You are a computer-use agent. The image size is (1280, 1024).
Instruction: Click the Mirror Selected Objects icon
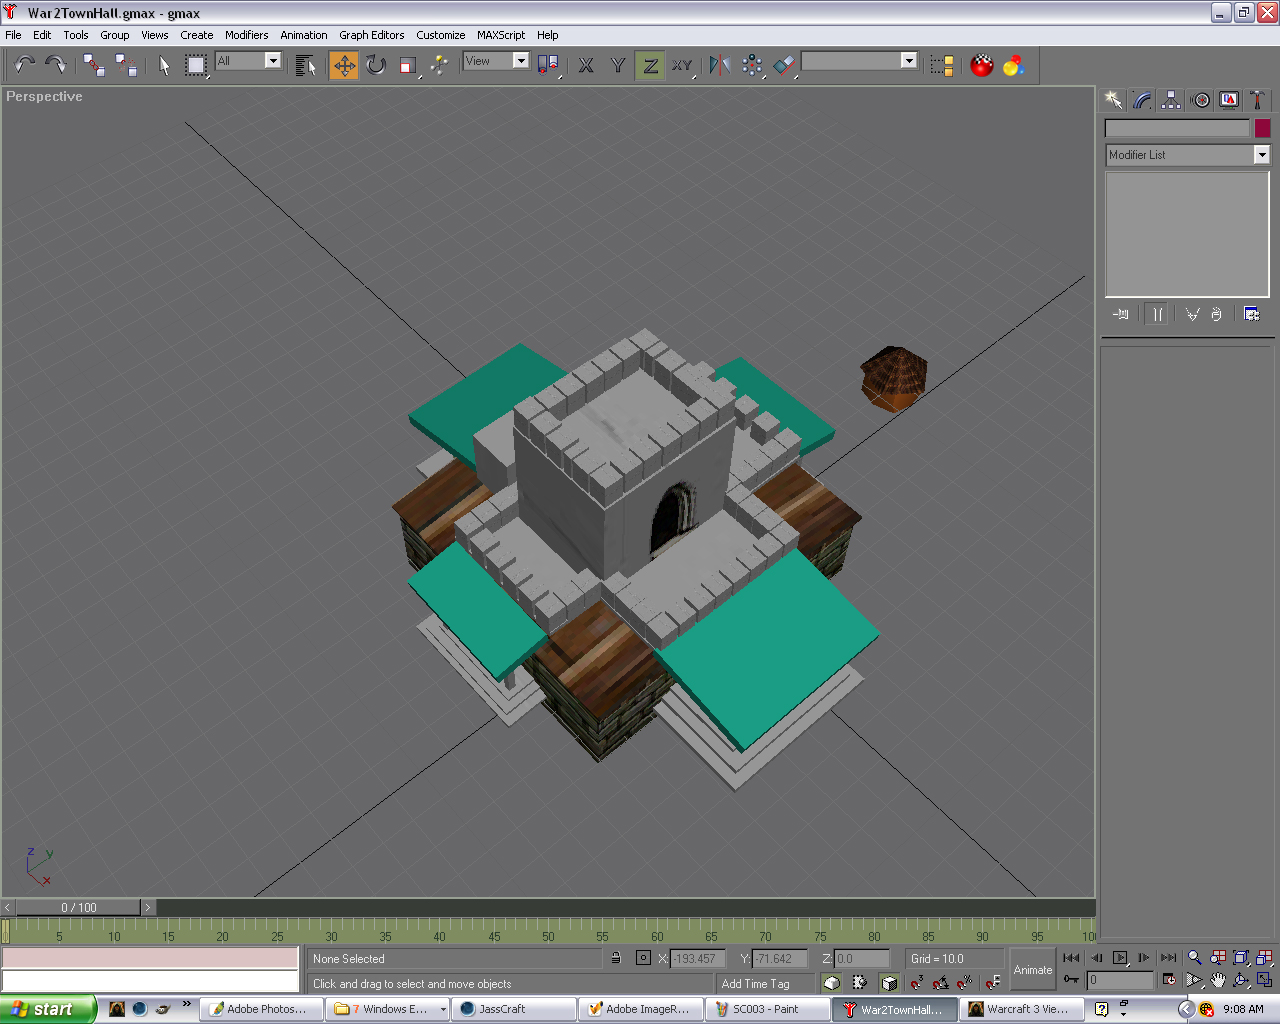[x=719, y=65]
